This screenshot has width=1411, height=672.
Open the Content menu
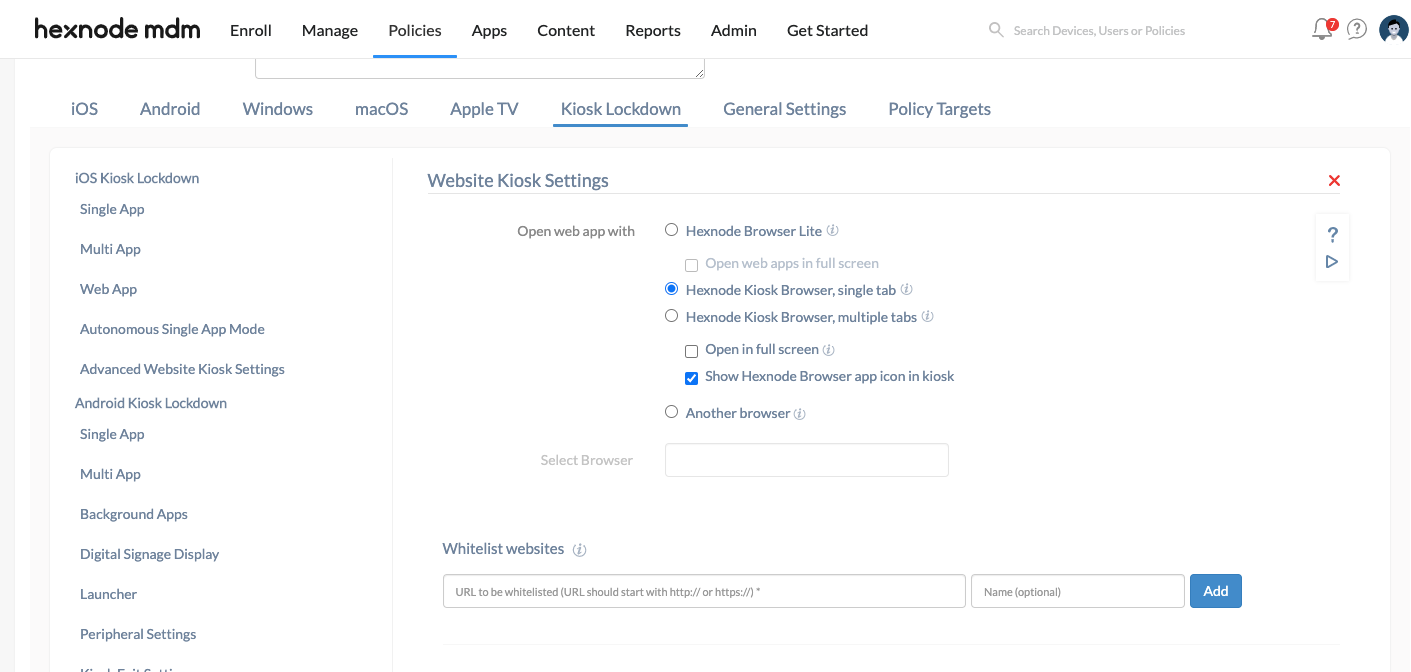pyautogui.click(x=566, y=30)
